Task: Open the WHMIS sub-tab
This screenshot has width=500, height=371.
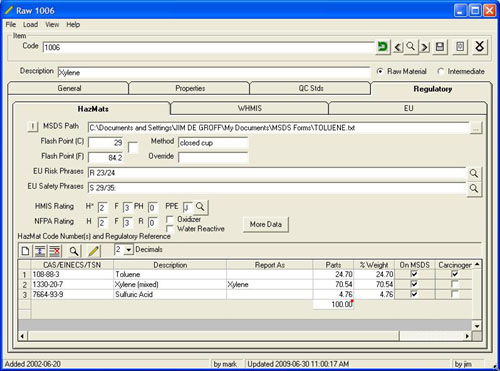Action: (x=250, y=108)
